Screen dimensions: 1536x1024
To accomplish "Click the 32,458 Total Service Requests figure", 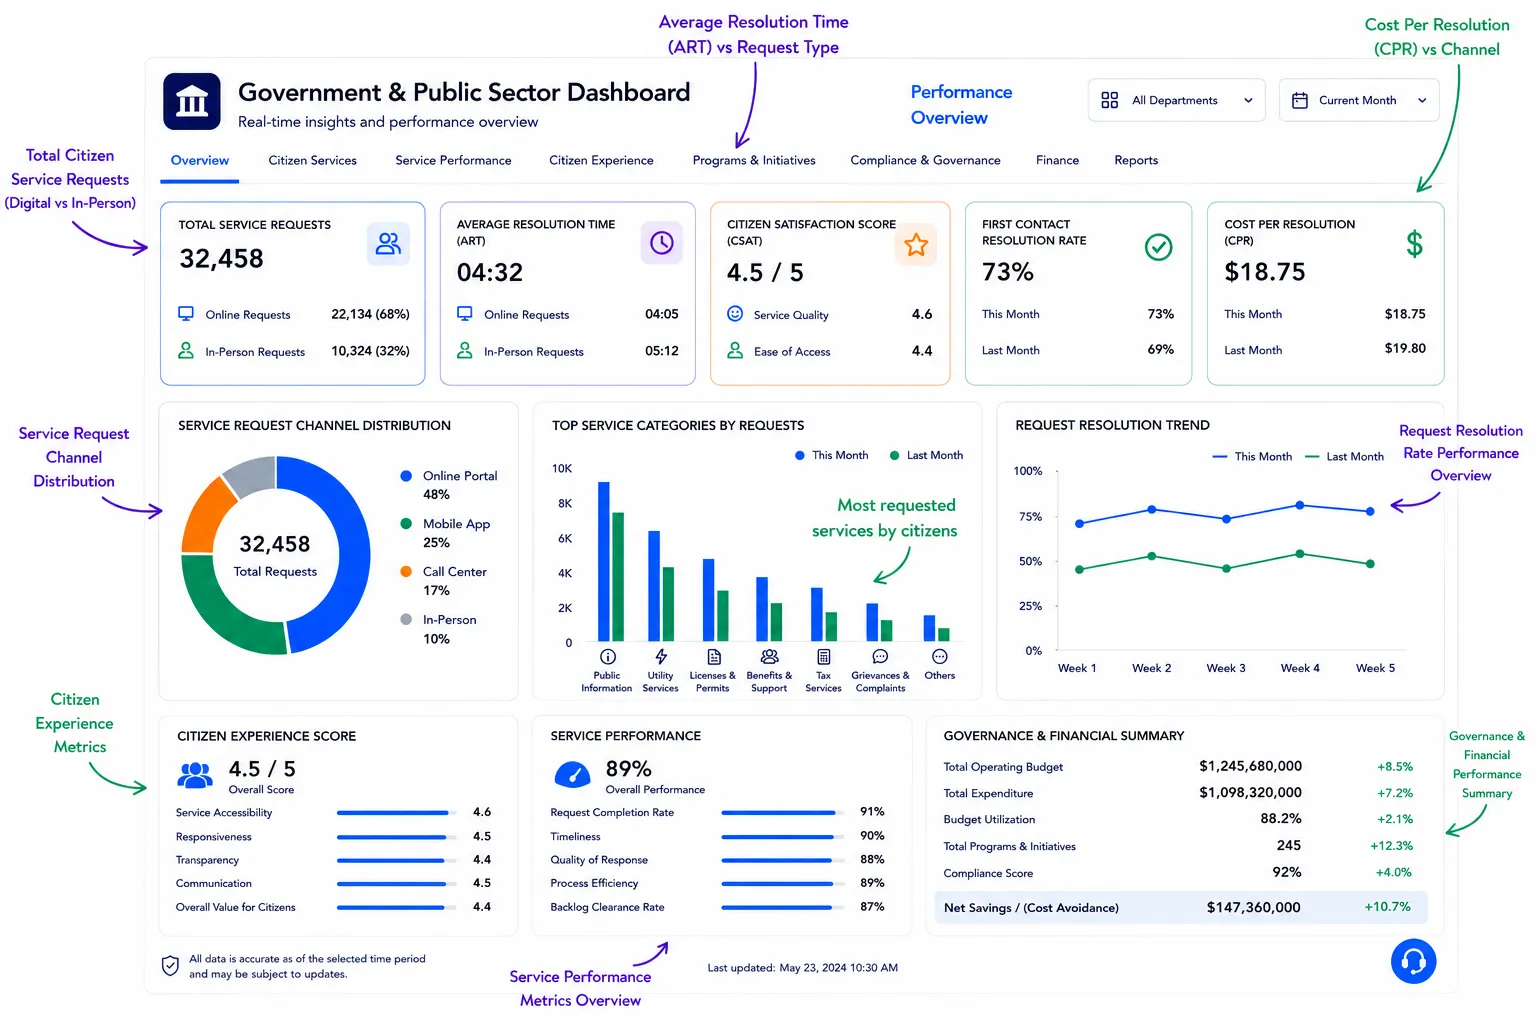I will (x=221, y=259).
